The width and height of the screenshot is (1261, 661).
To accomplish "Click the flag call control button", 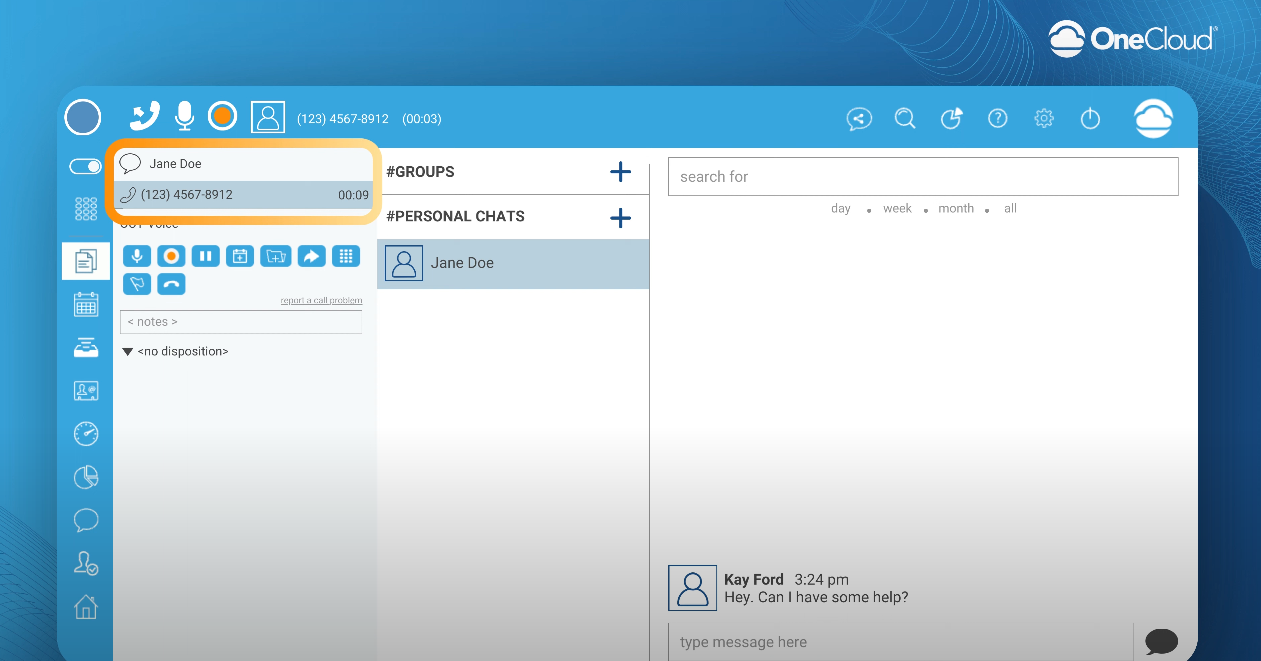I will (137, 284).
